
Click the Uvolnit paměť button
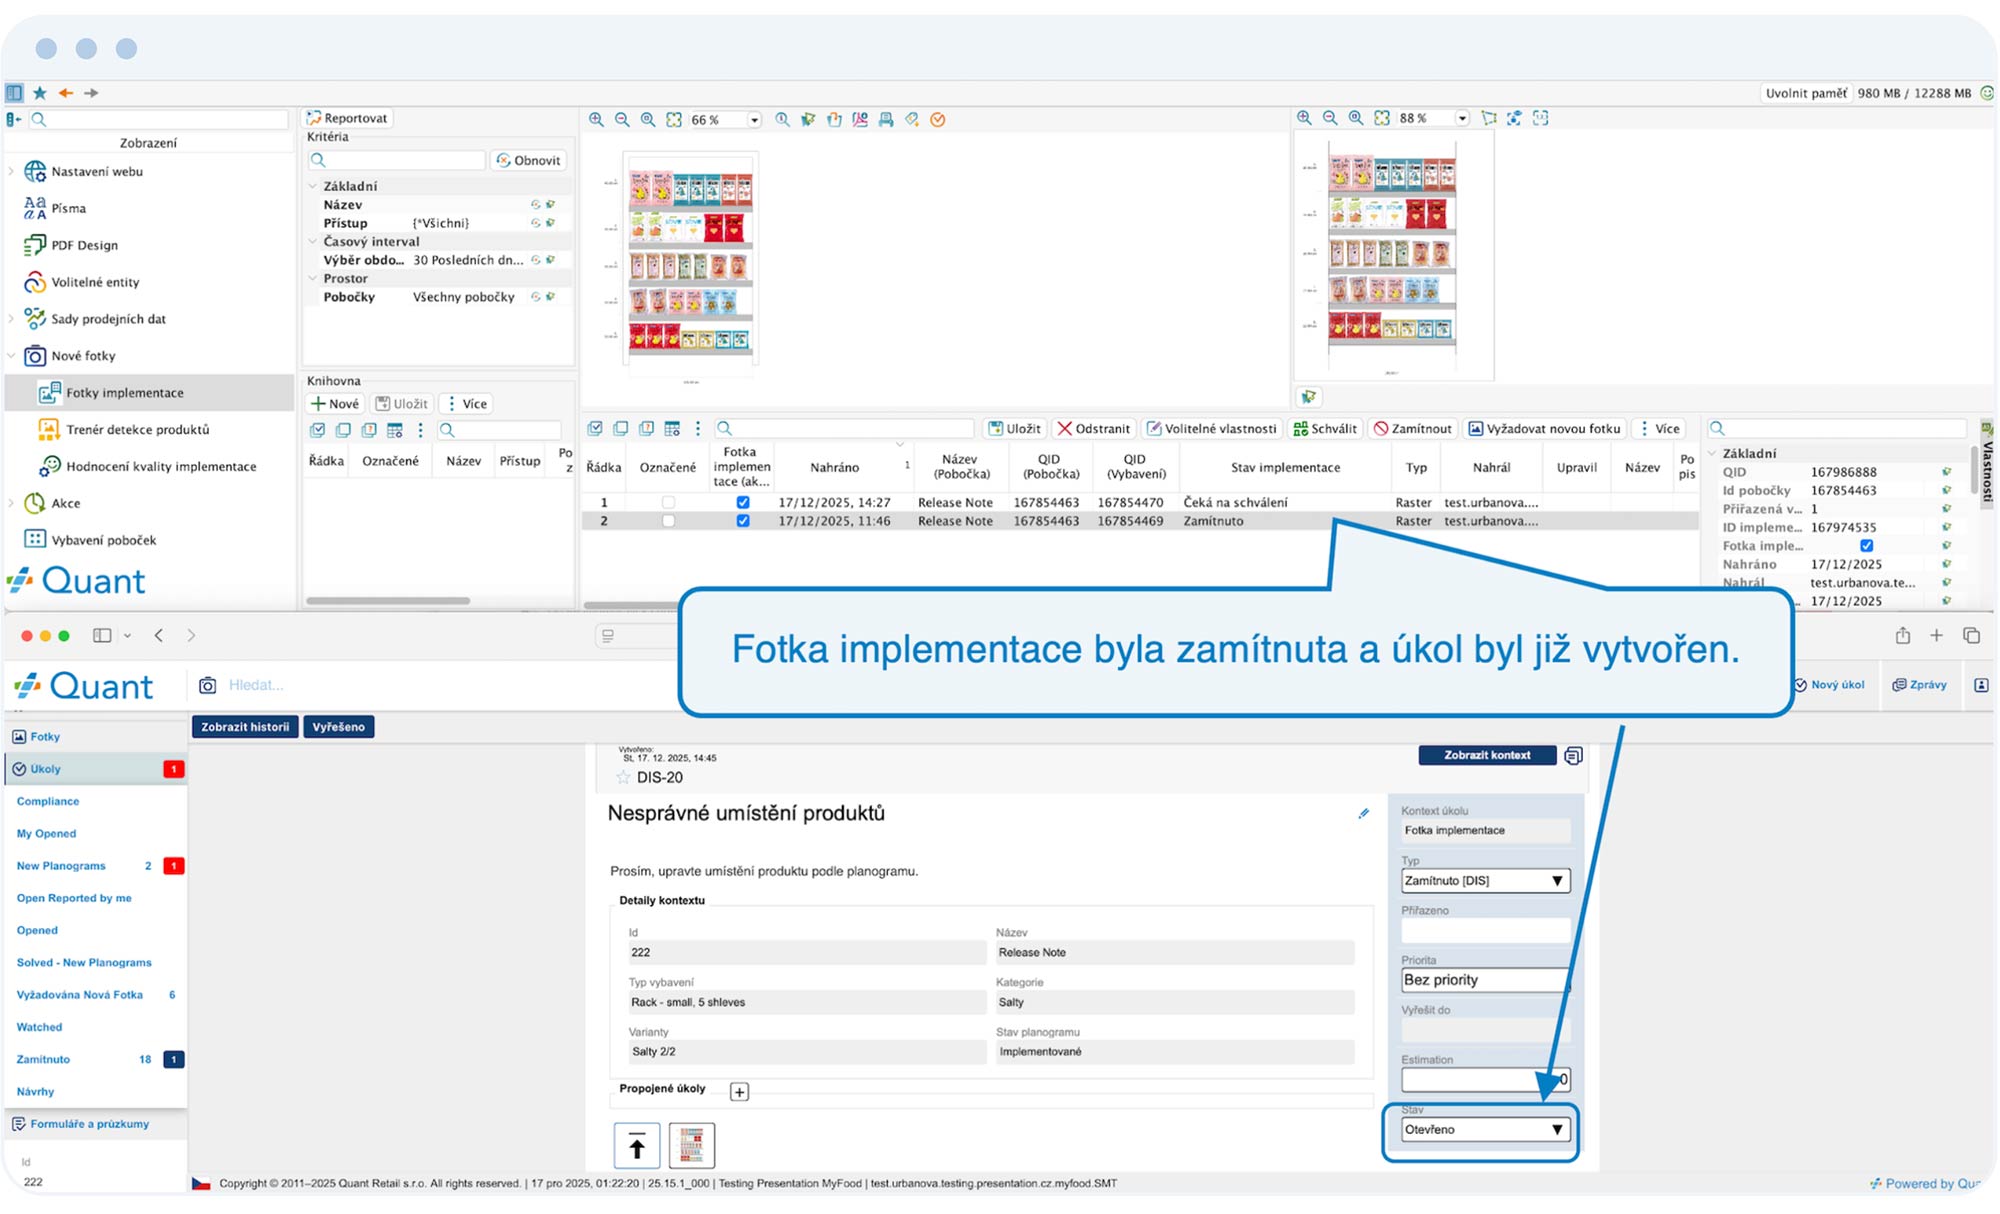pos(1806,94)
